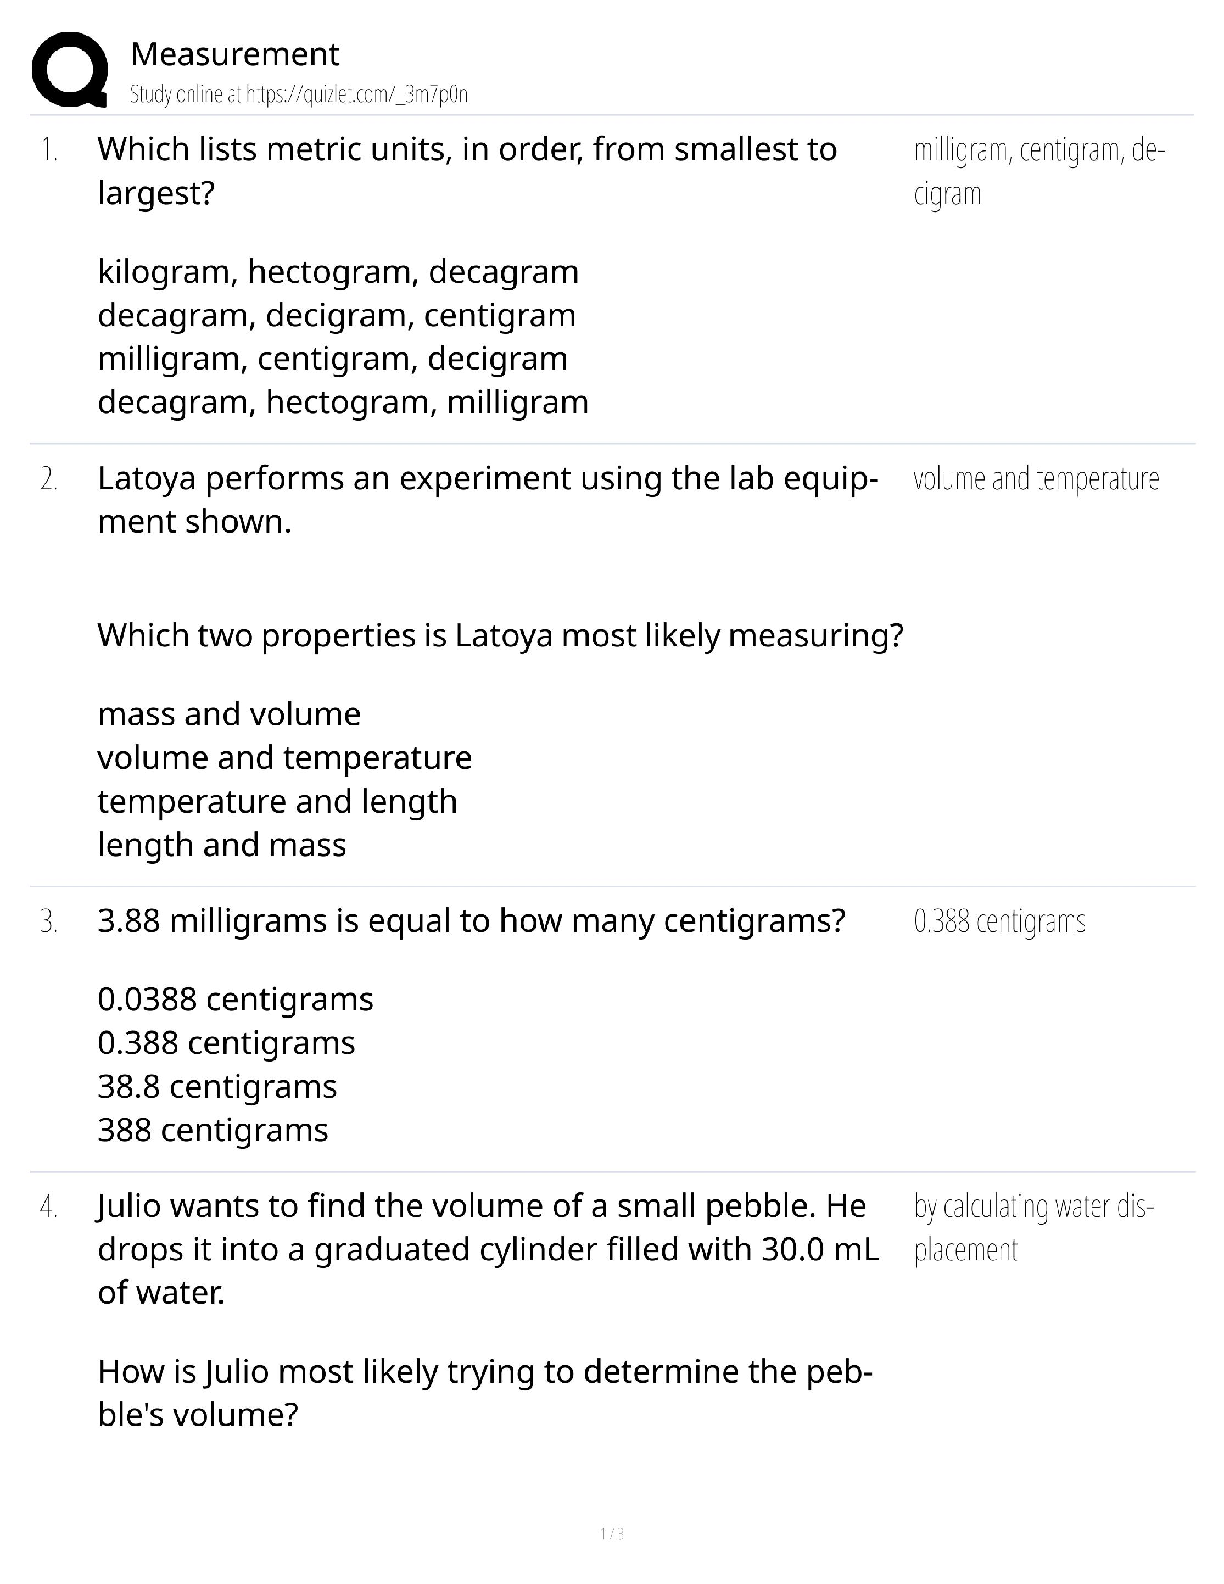Choose the option 'milligram, centigram, decigram'
Viewport: 1224px width, 1584px height.
(x=332, y=359)
